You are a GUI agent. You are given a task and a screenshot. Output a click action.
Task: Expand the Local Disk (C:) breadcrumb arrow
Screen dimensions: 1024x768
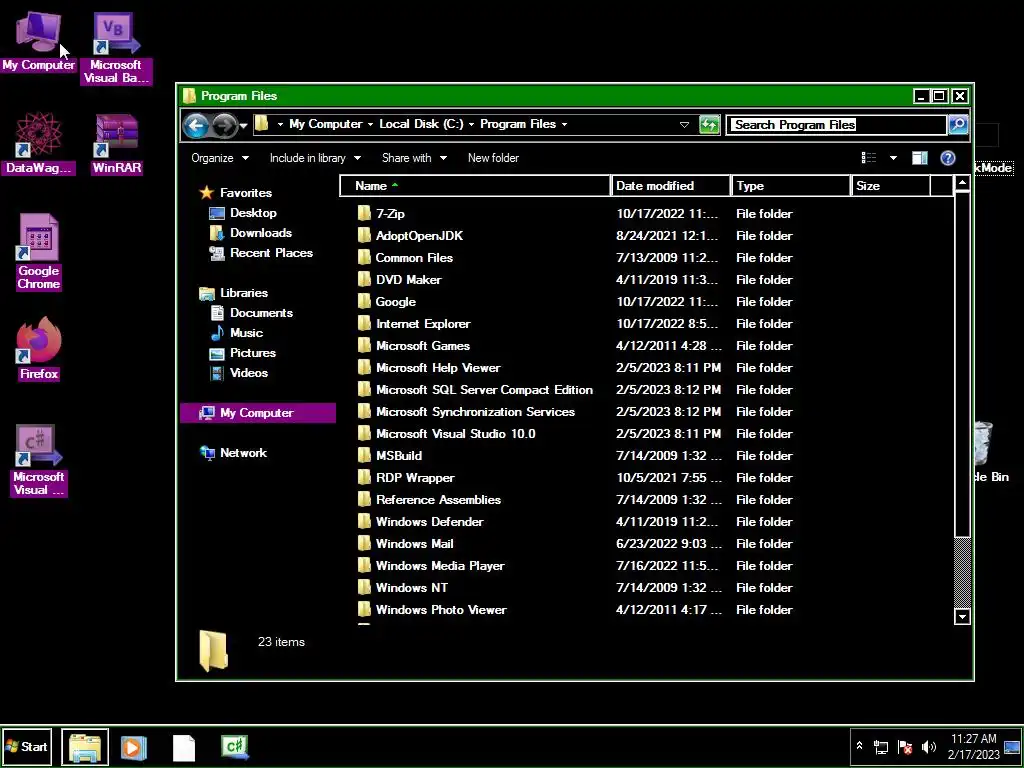pos(471,124)
